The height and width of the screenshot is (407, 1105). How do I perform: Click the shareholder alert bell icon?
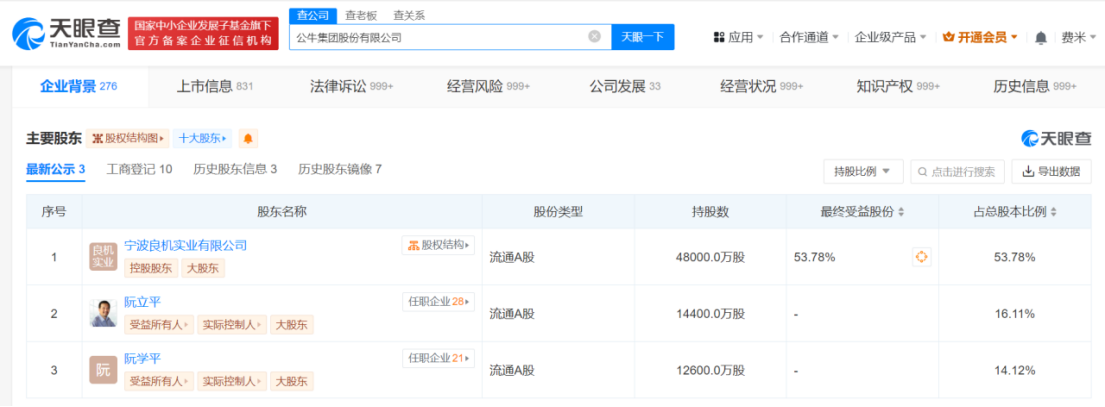tap(248, 139)
